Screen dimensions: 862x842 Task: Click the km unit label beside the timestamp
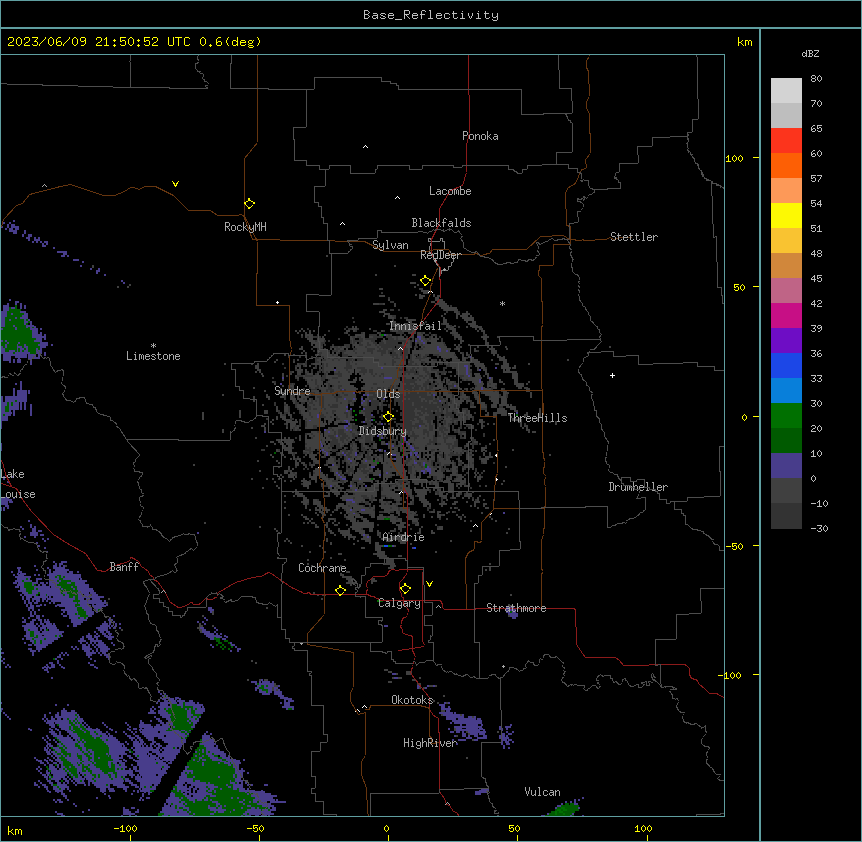[745, 42]
